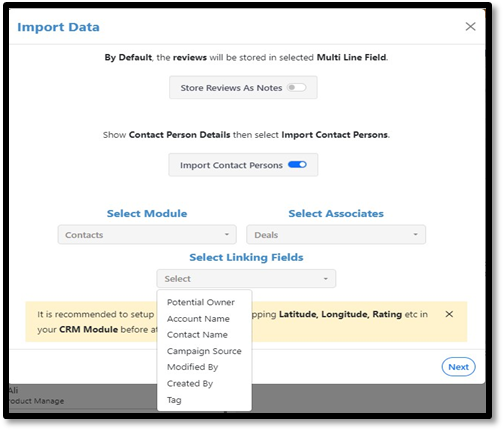
Task: Collapse the Select Linking Fields dropdown
Action: pos(246,279)
